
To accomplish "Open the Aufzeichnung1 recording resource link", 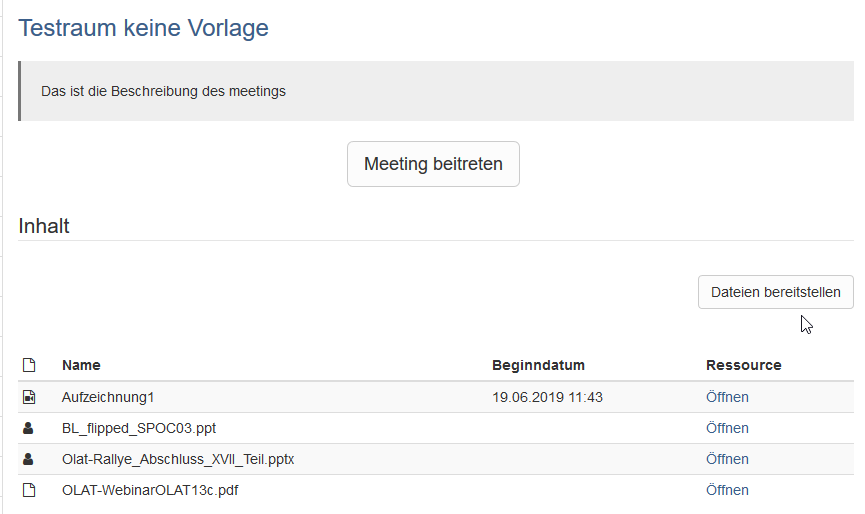I will tap(727, 398).
